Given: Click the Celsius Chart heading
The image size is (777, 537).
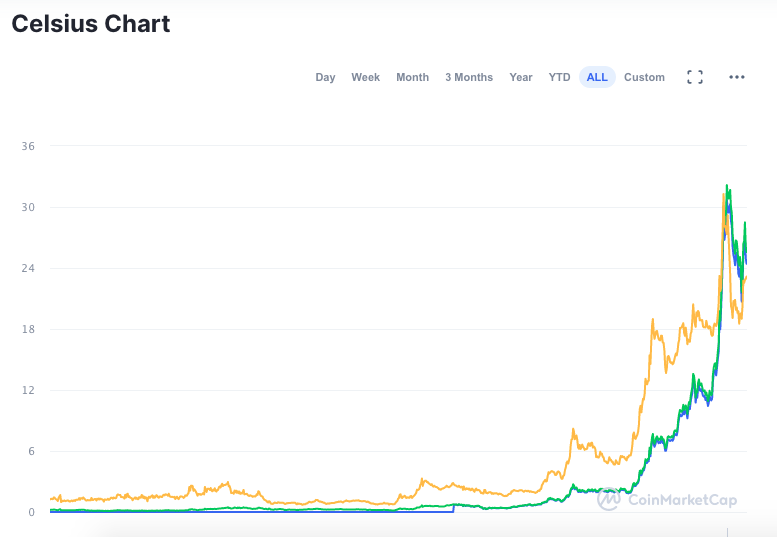Looking at the screenshot, I should click(91, 24).
